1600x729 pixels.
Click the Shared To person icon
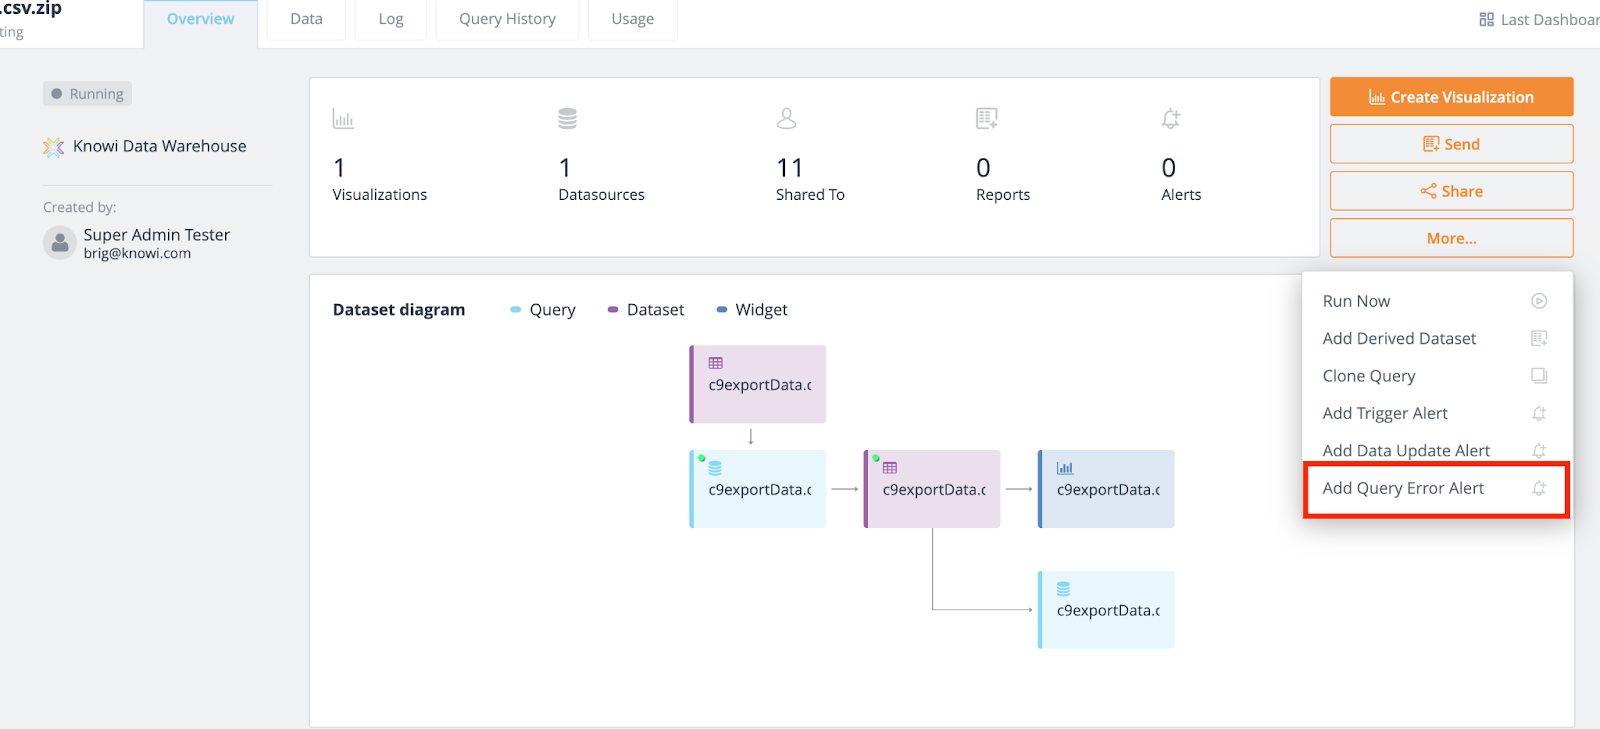[787, 119]
